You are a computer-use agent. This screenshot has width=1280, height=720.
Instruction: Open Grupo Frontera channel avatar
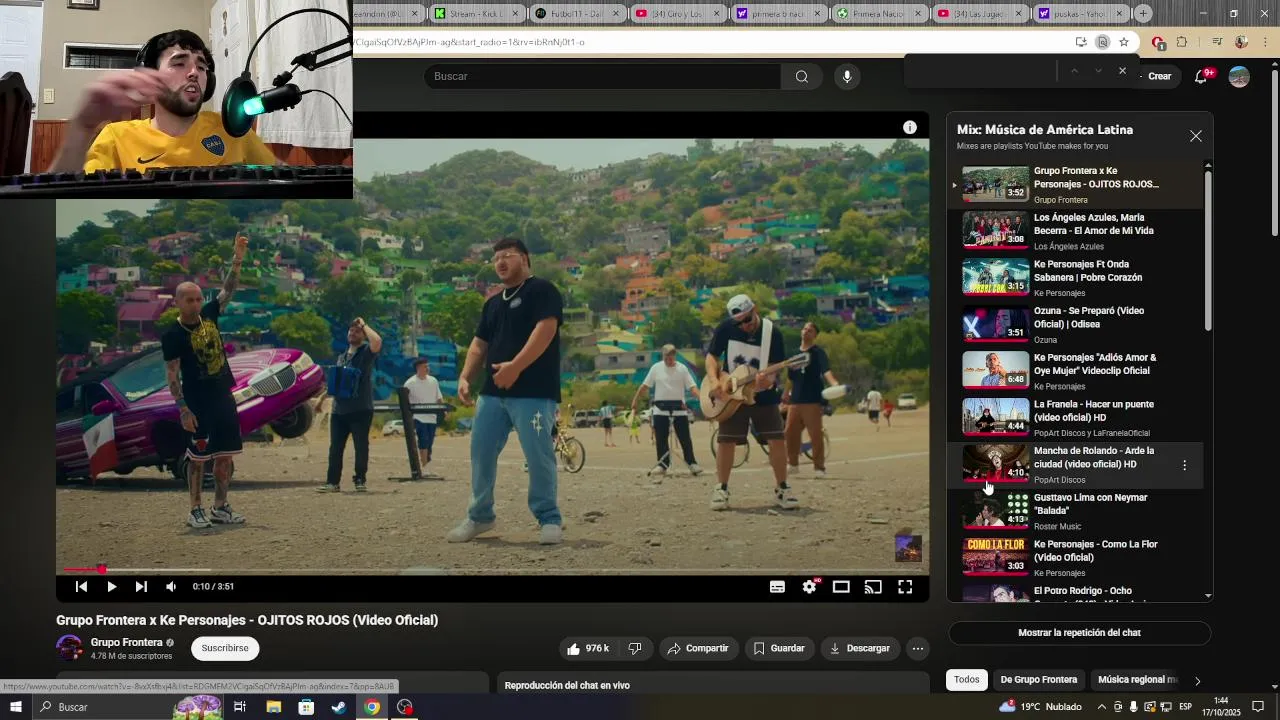(69, 648)
